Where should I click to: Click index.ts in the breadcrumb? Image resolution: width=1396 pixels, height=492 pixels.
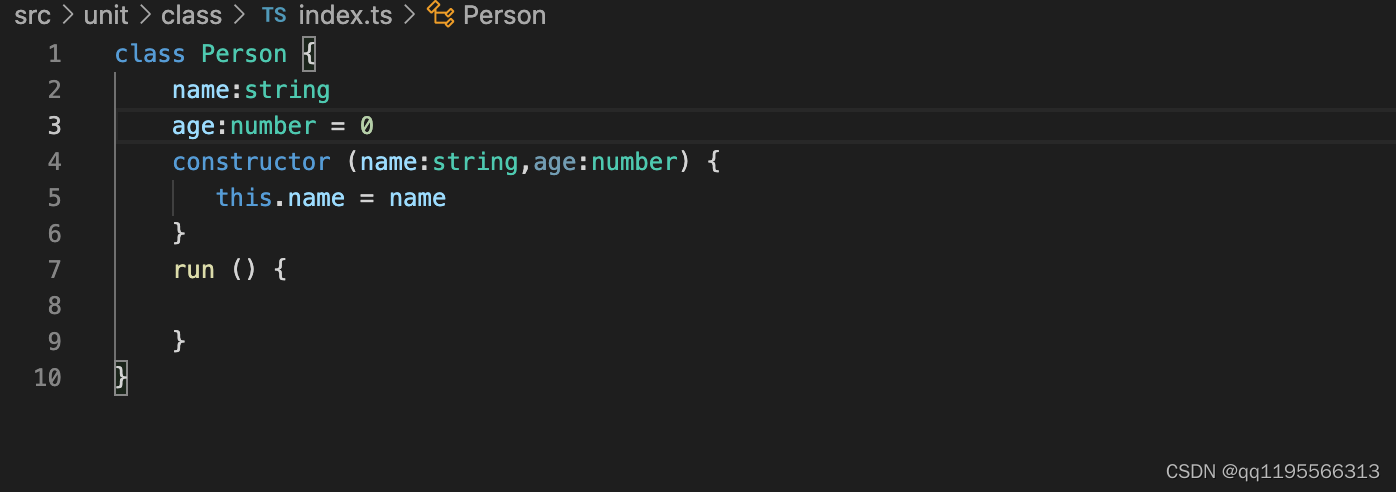coord(345,16)
